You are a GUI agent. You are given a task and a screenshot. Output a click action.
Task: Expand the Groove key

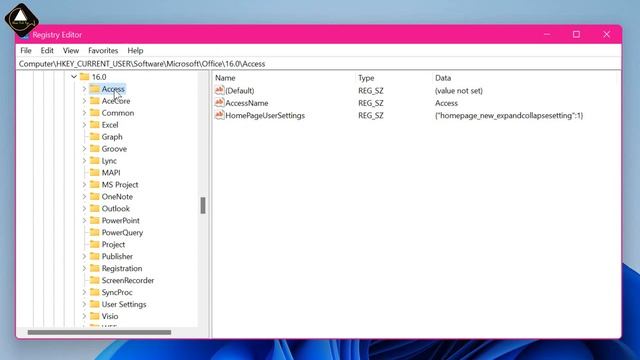(x=84, y=149)
